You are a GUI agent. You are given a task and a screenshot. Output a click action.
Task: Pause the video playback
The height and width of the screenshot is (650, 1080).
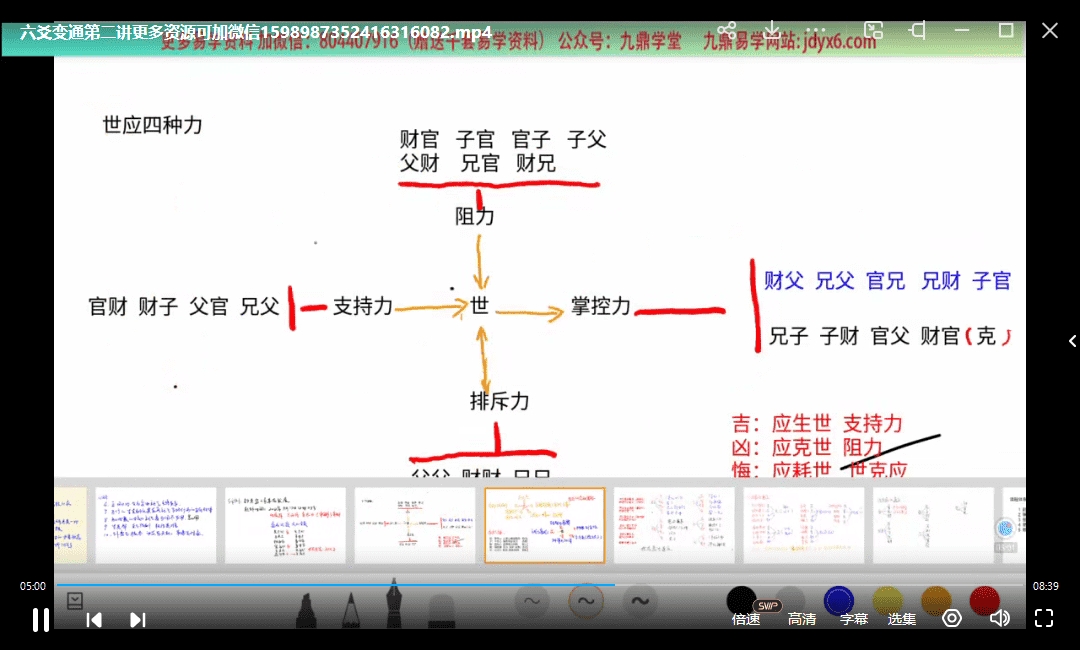pyautogui.click(x=41, y=619)
